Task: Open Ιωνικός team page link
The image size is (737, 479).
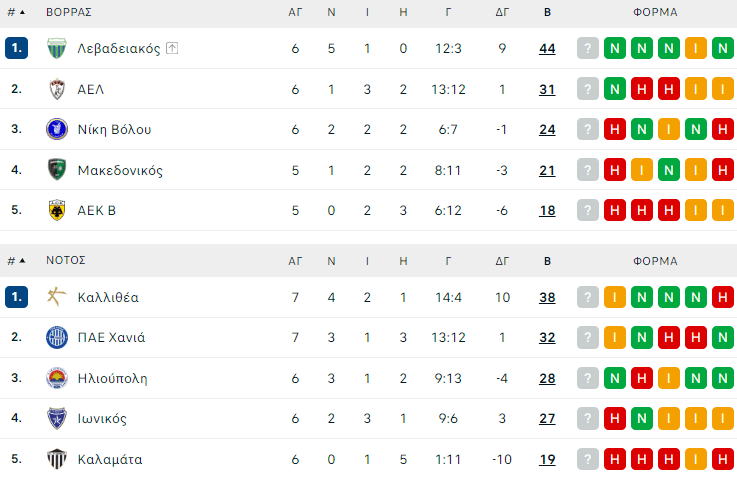Action: coord(102,418)
